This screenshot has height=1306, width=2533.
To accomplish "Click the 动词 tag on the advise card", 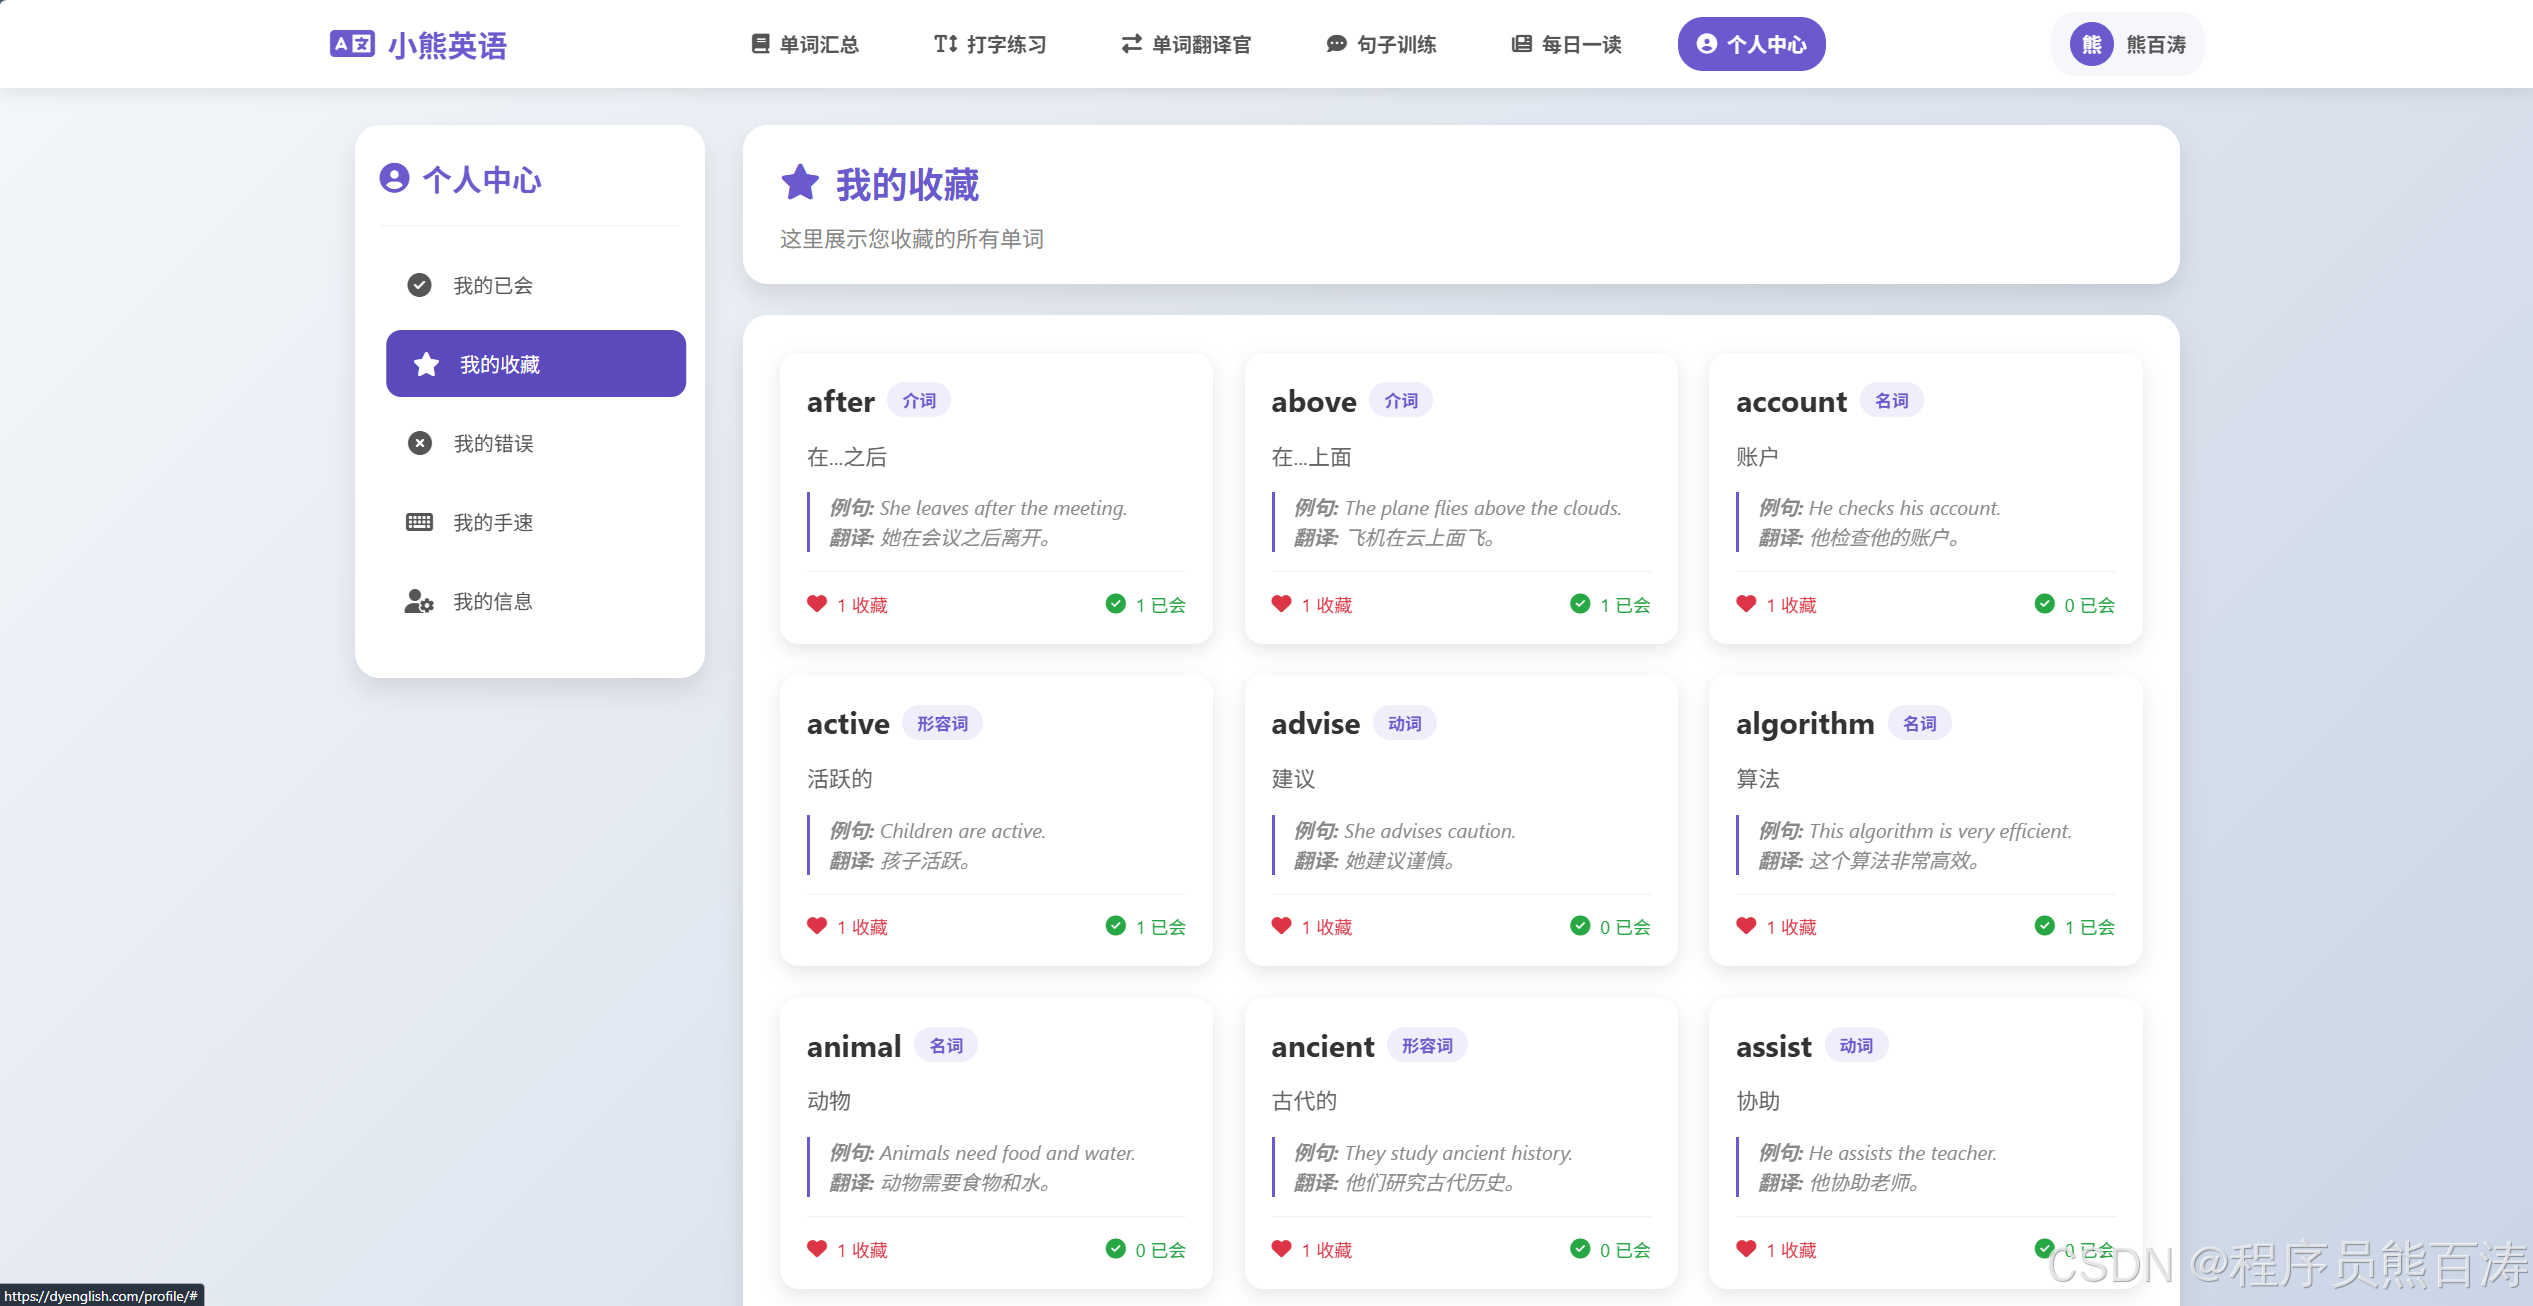I will [1404, 723].
